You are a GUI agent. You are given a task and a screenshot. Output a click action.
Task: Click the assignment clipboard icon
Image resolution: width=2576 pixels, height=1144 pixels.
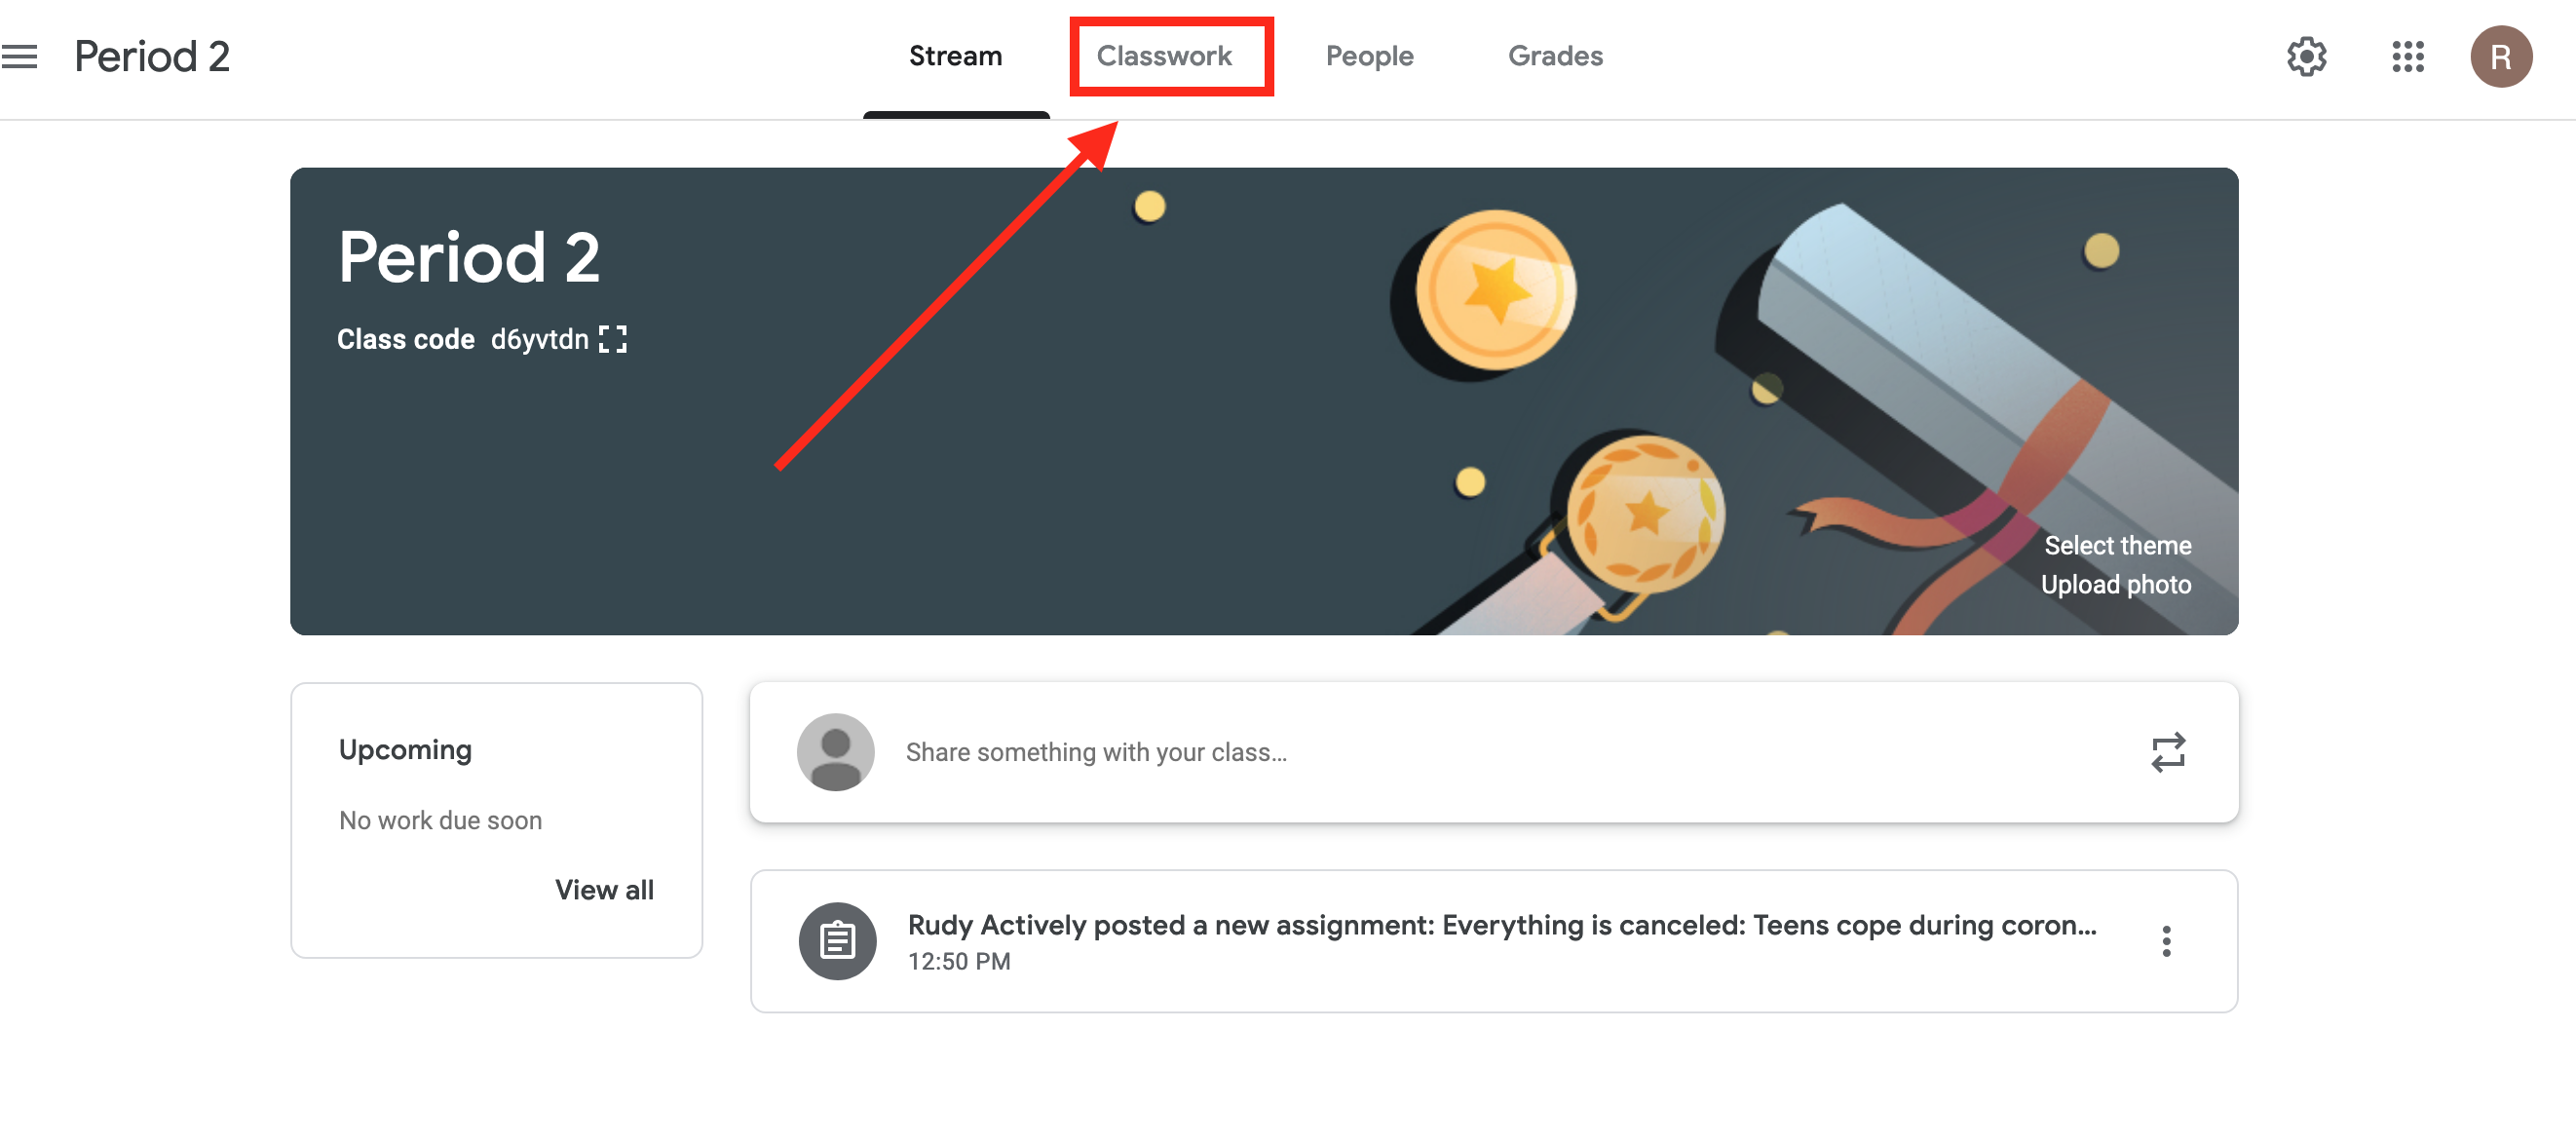tap(837, 941)
